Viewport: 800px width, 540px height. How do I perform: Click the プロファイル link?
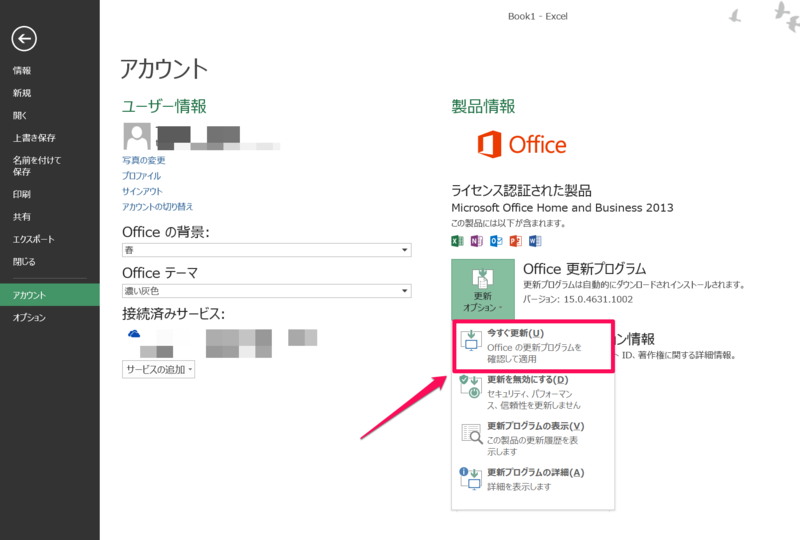[x=141, y=176]
